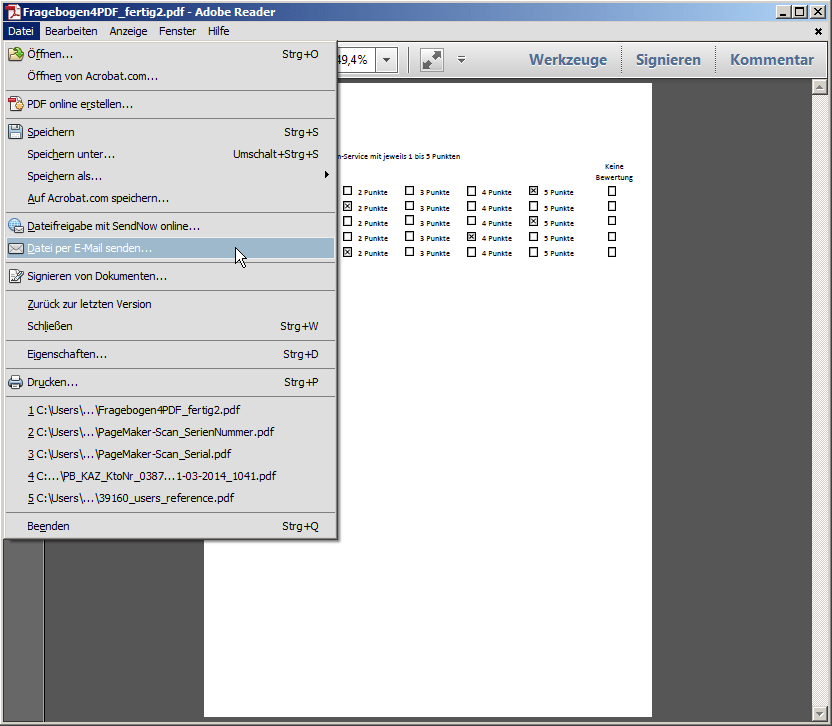The width and height of the screenshot is (832, 726).
Task: Choose Auf Acrobat.com speichern…
Action: point(170,198)
